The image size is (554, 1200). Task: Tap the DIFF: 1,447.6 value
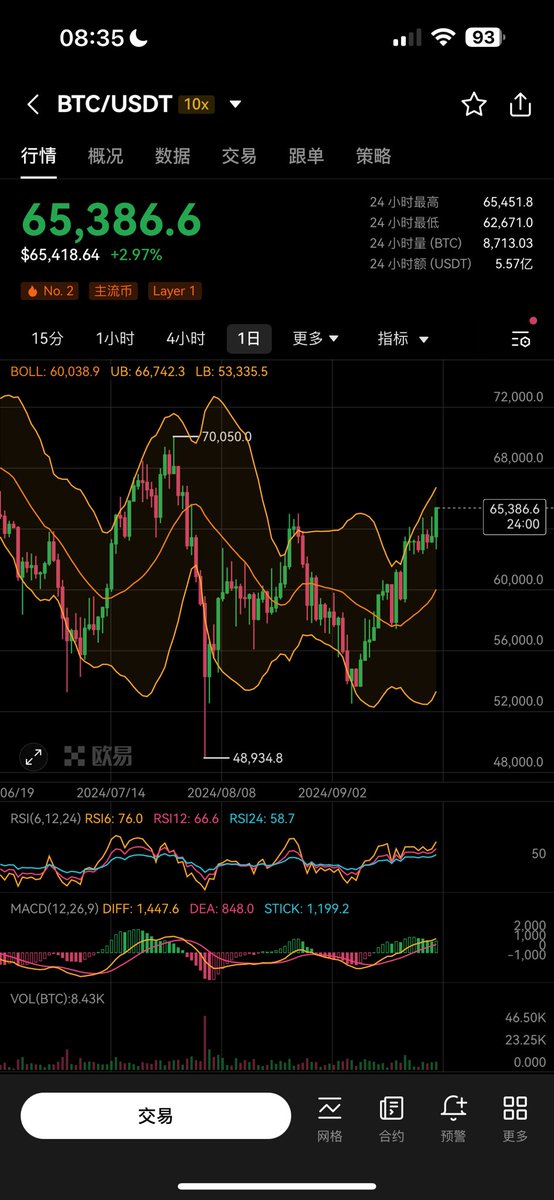coord(139,909)
